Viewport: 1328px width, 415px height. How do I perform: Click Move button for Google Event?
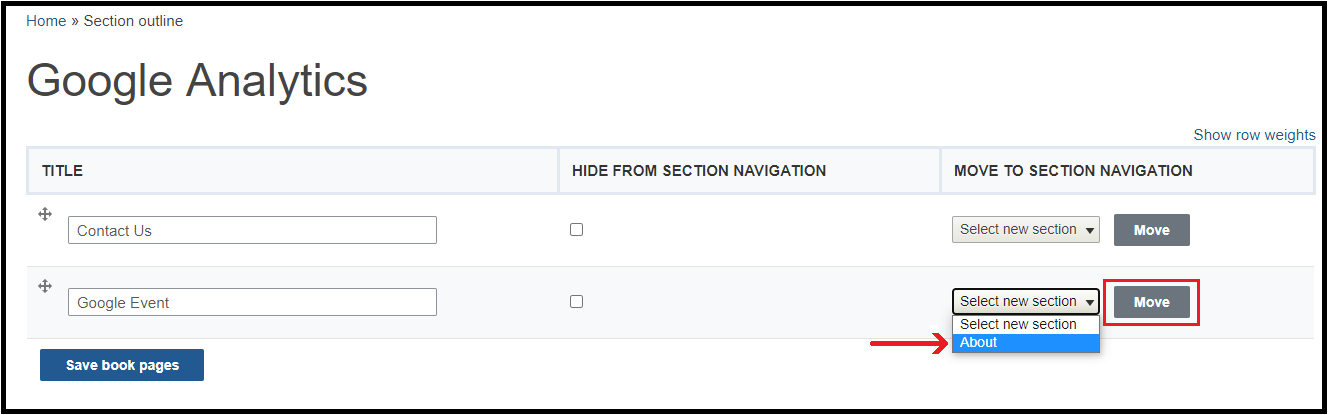(1152, 302)
